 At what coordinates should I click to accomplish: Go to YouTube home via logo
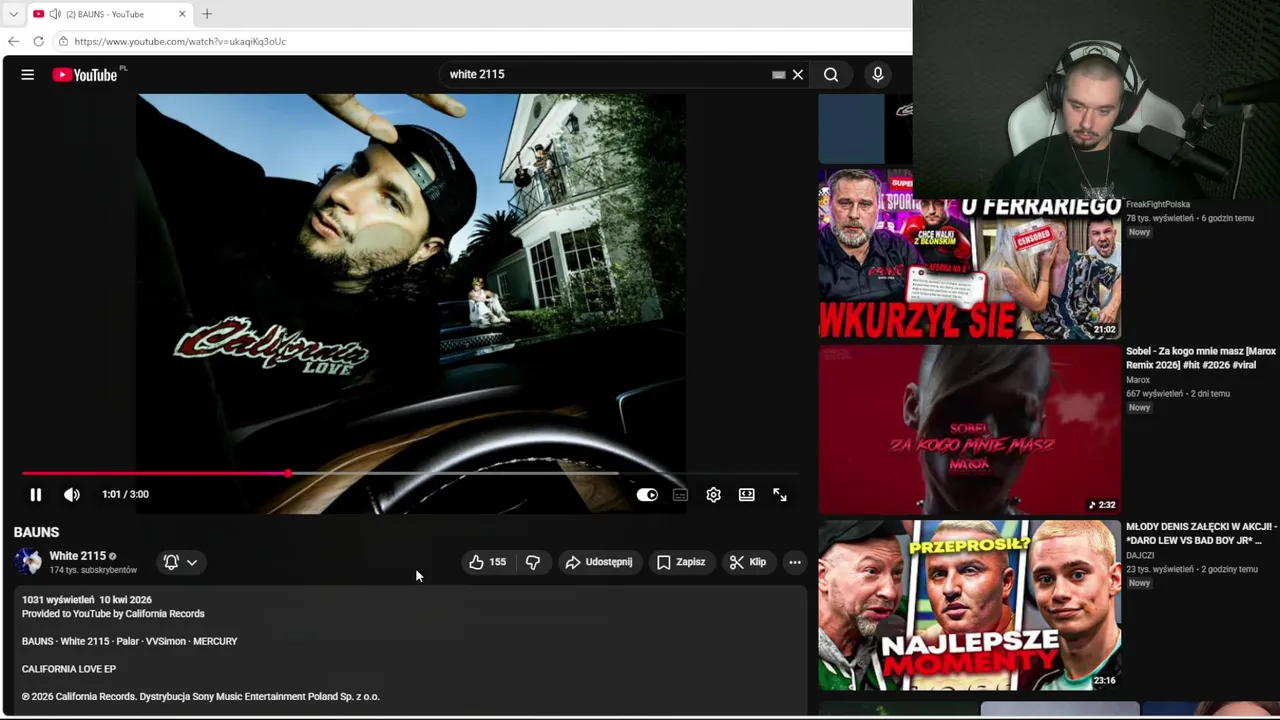click(85, 75)
